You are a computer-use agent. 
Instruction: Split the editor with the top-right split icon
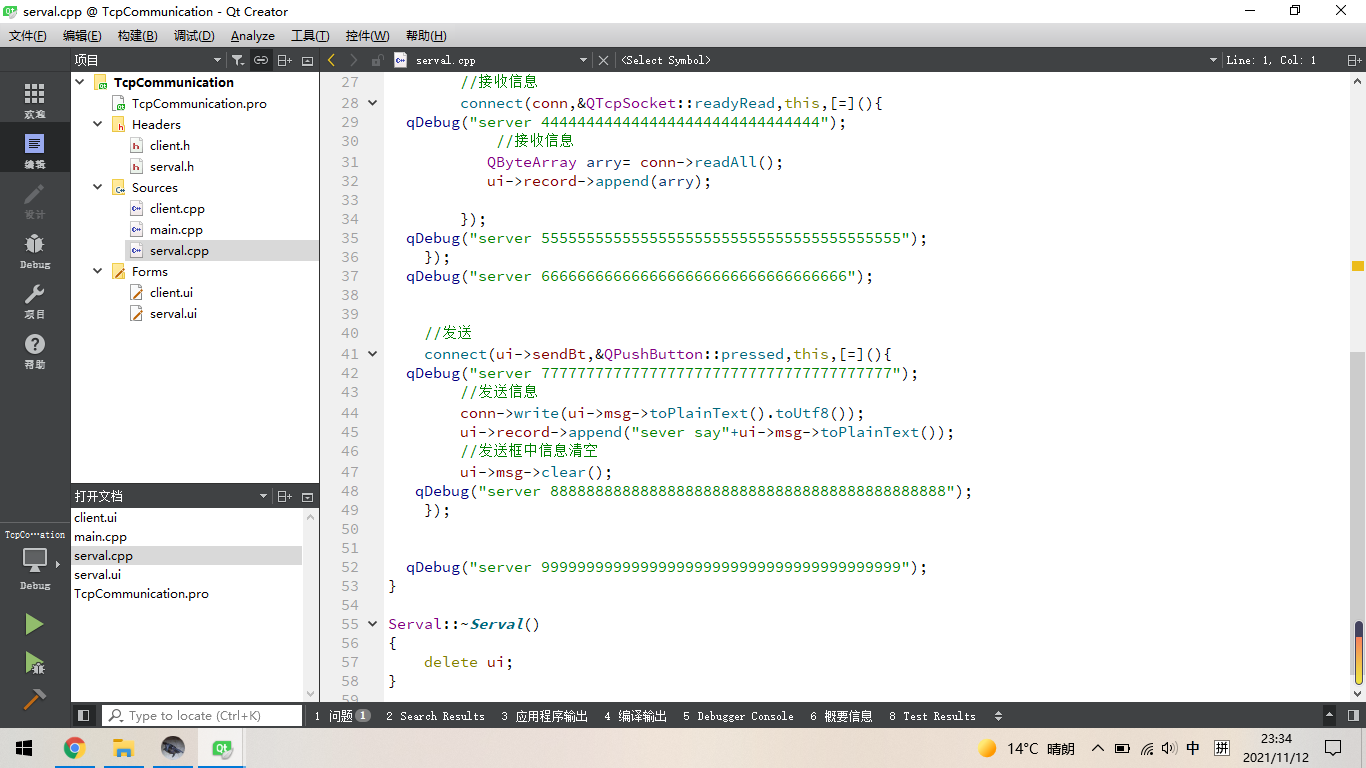pos(1354,60)
